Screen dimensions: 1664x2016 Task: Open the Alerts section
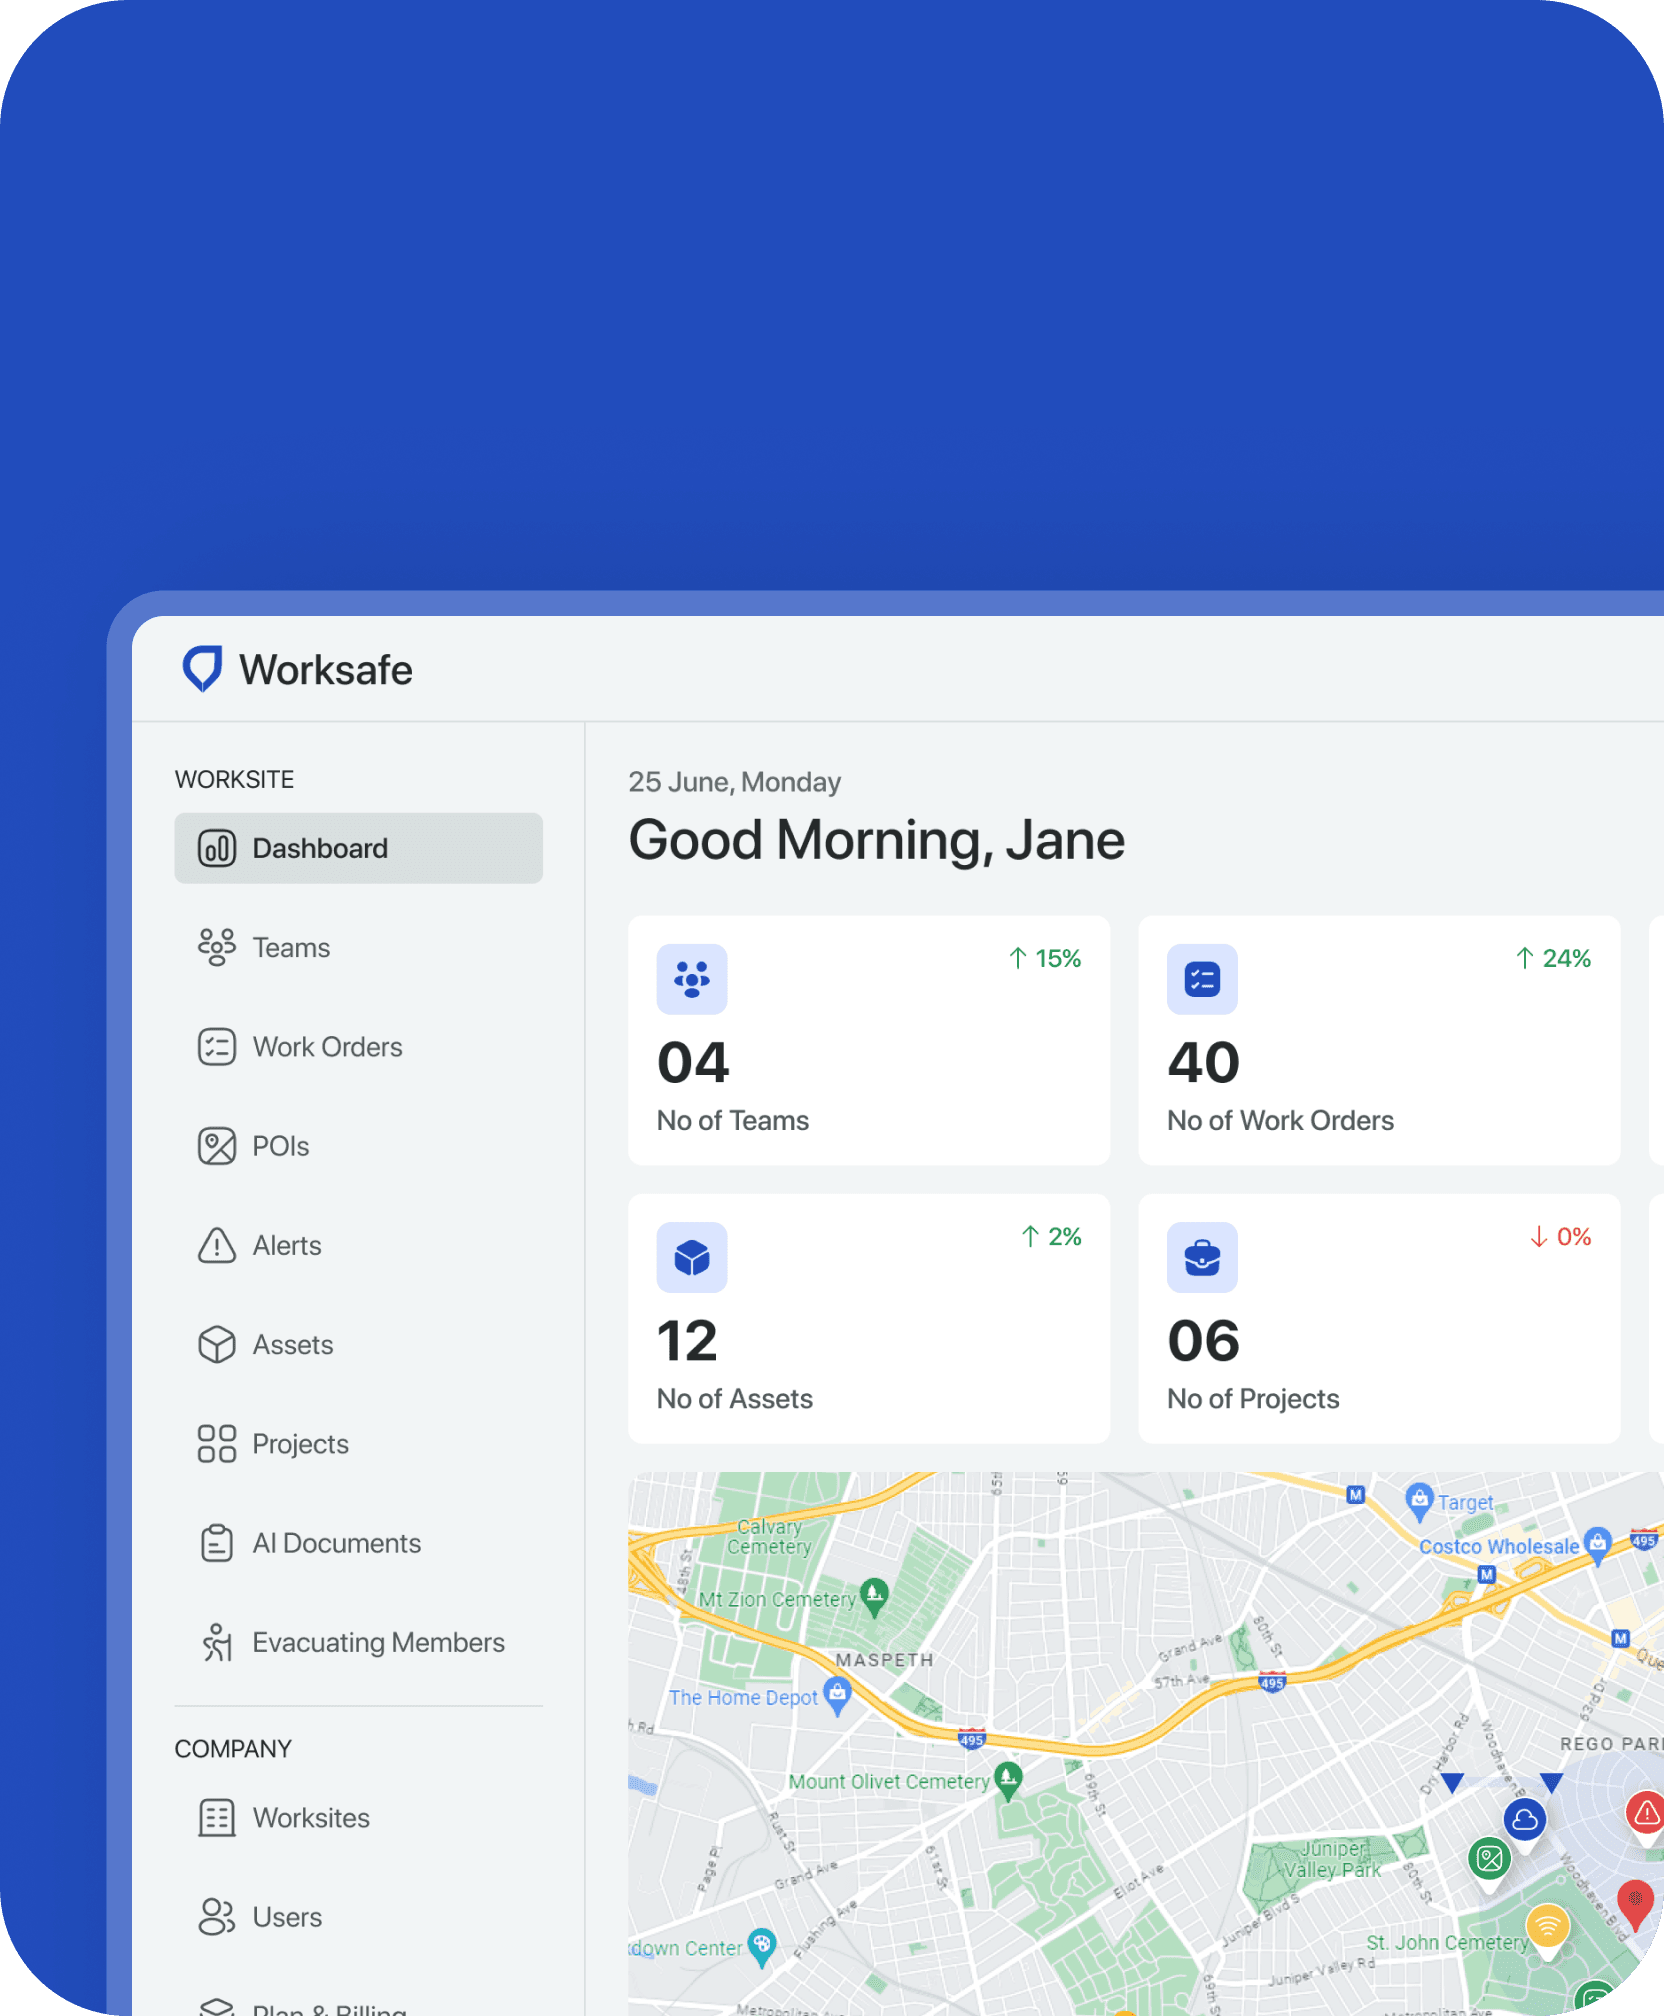click(286, 1245)
